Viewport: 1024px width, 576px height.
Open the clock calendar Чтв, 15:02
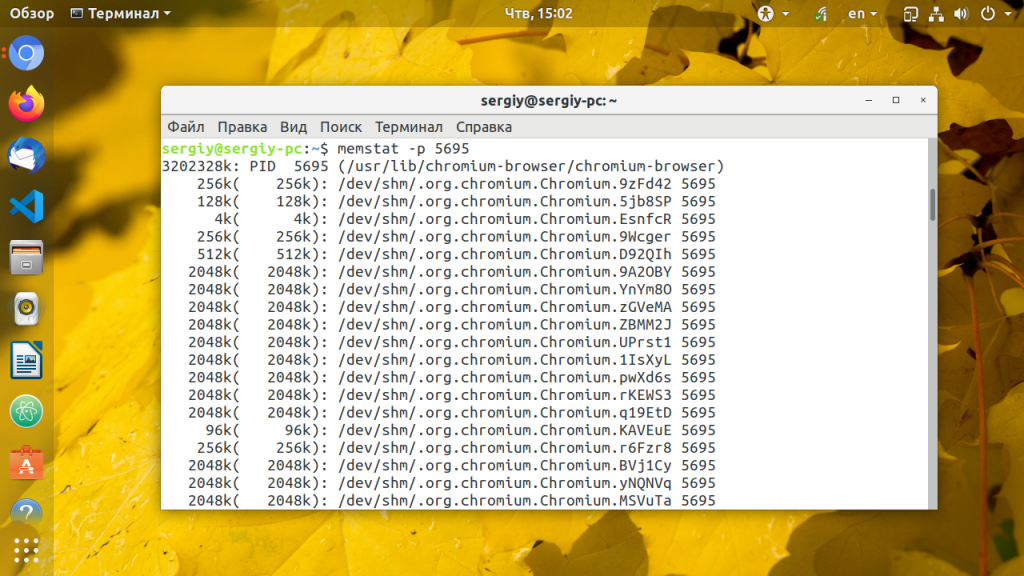tap(538, 13)
